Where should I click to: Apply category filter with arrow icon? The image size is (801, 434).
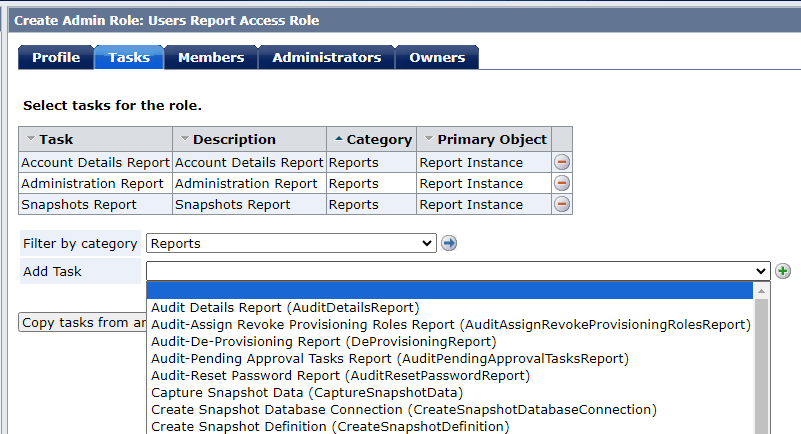(x=449, y=243)
